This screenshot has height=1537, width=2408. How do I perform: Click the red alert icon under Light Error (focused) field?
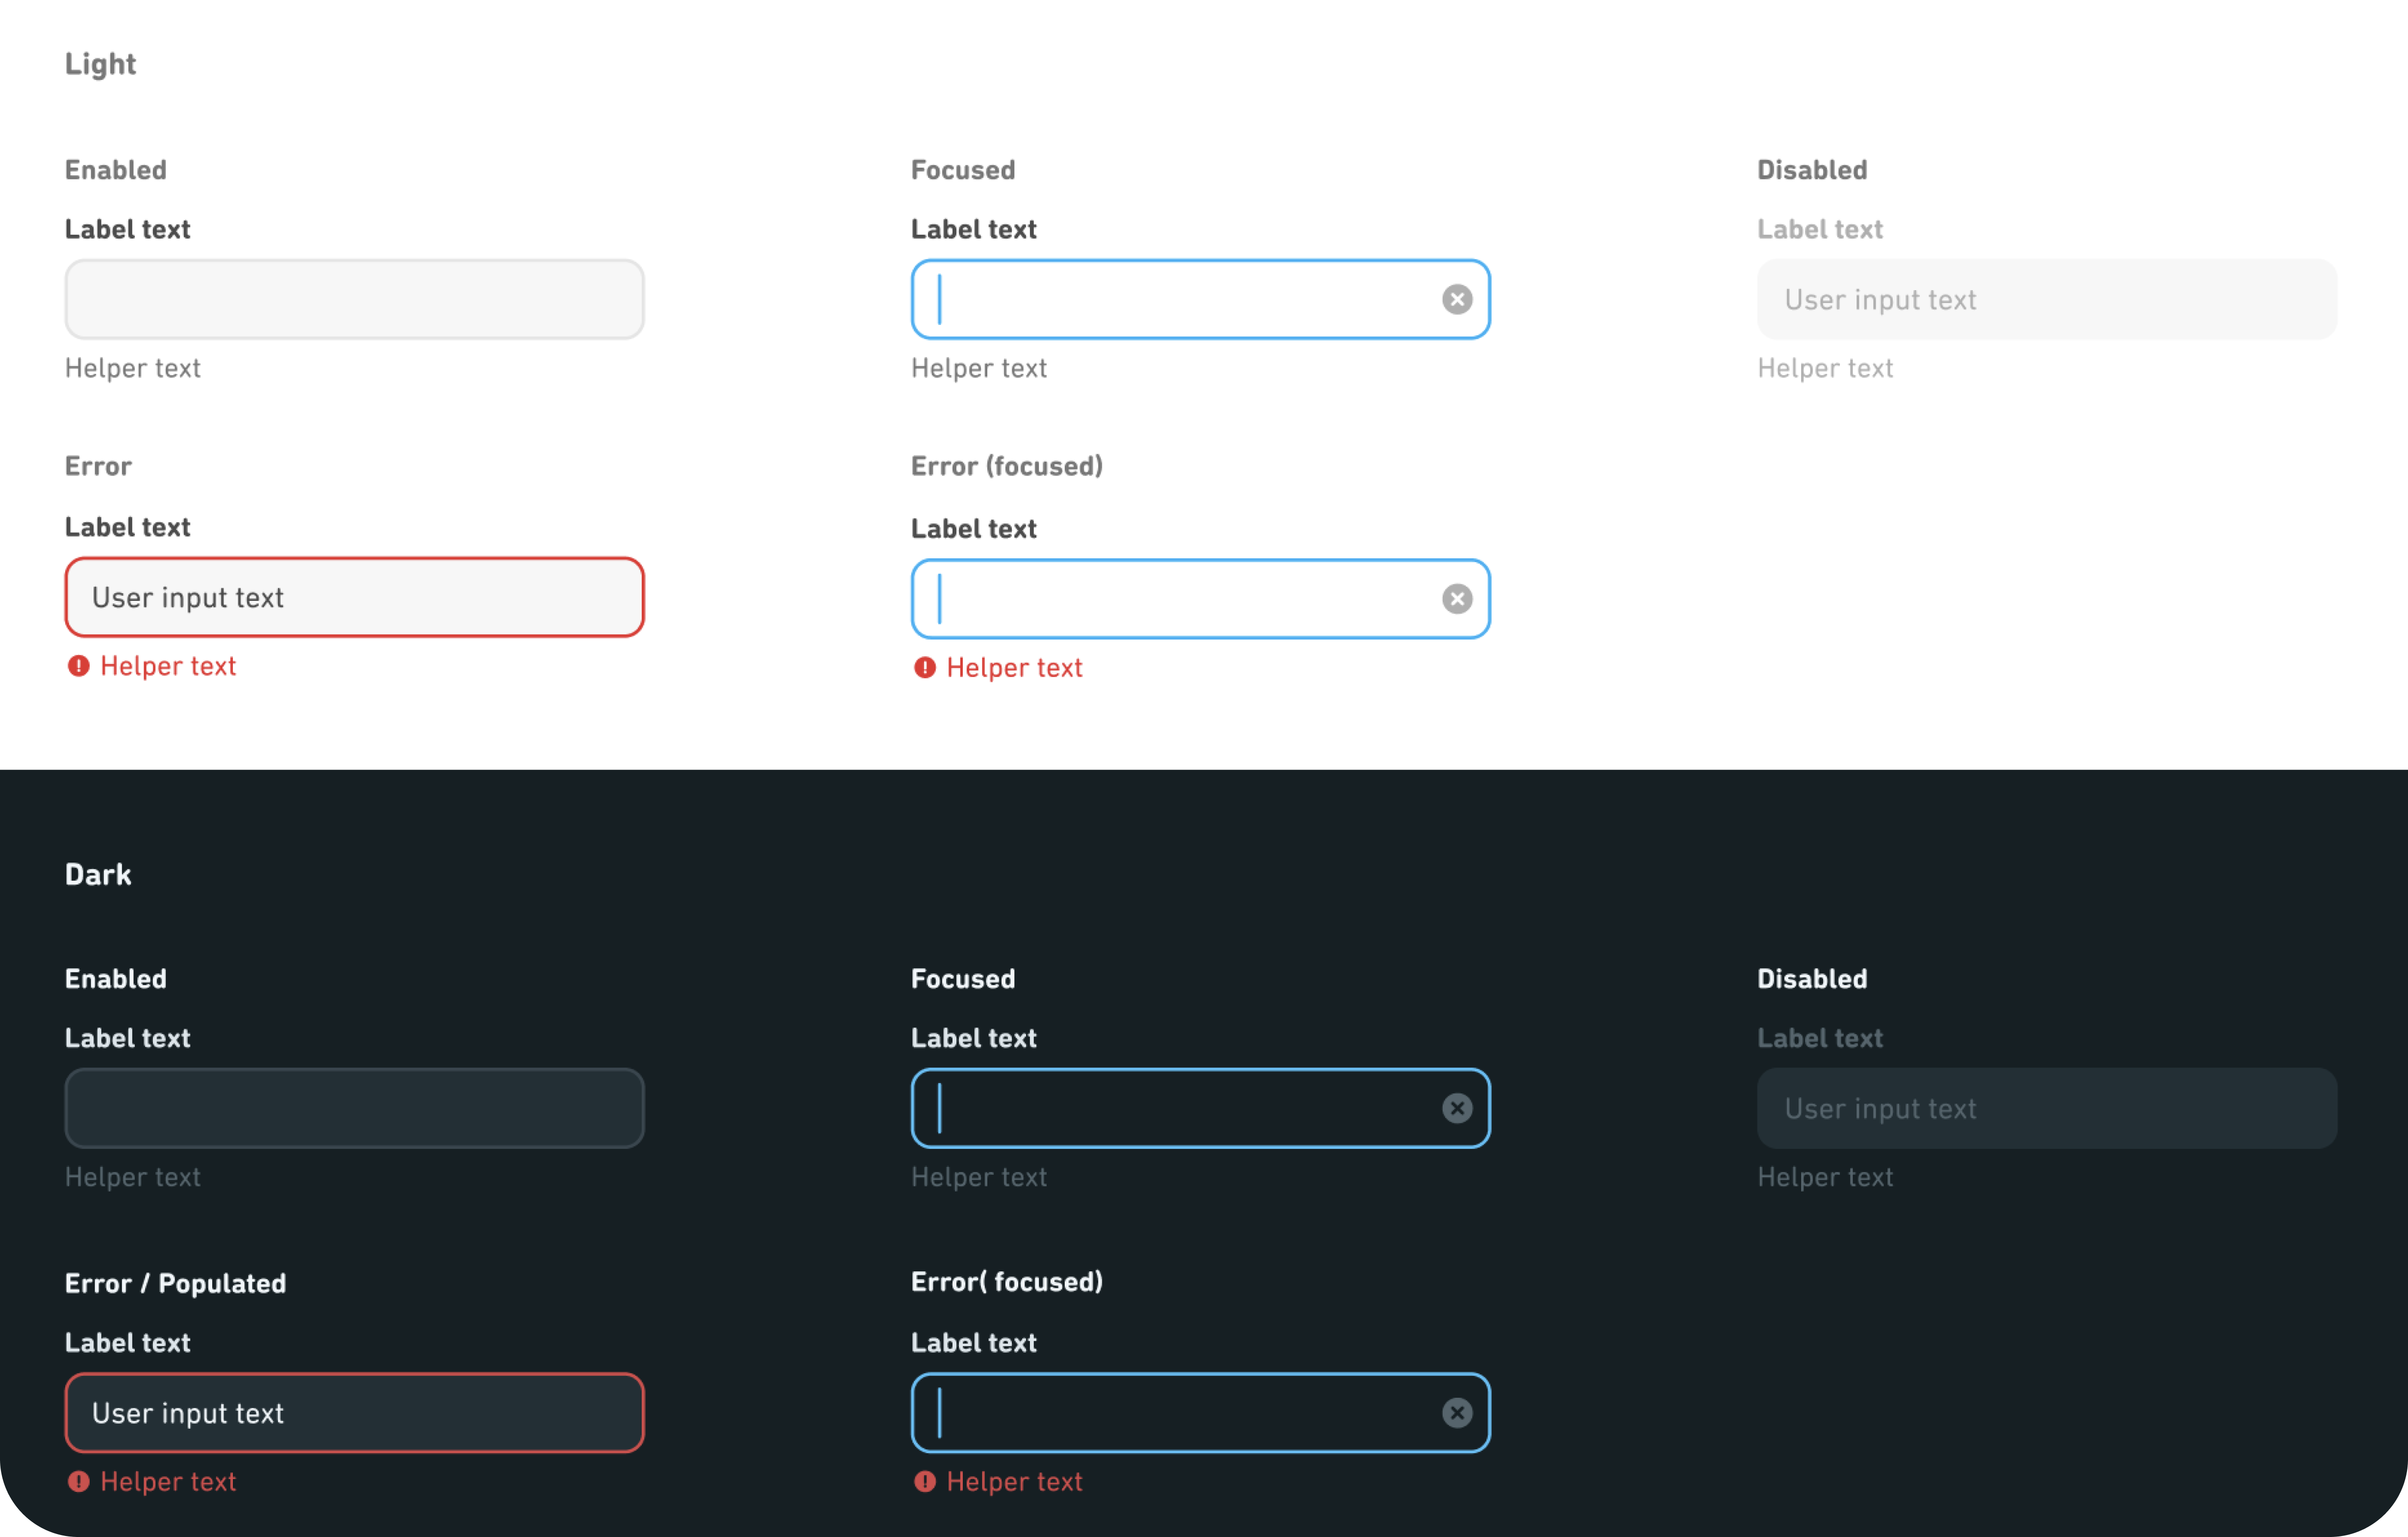(x=925, y=667)
